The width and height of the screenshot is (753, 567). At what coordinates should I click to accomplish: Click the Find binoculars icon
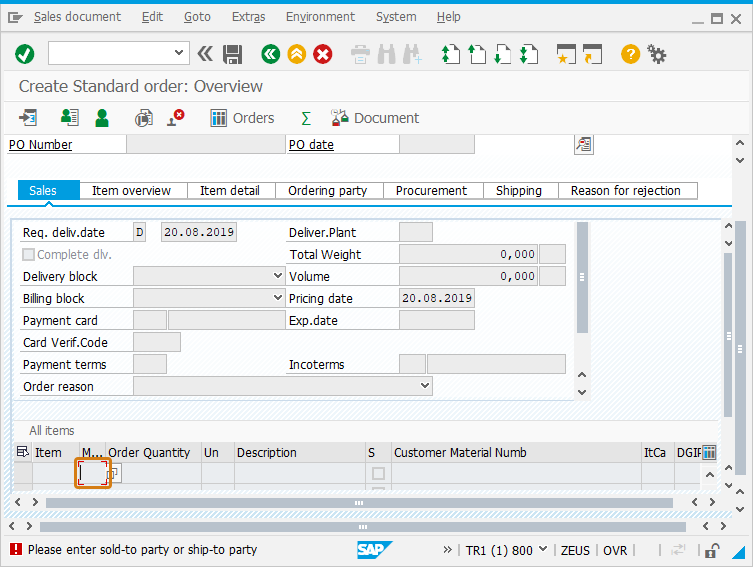(386, 54)
